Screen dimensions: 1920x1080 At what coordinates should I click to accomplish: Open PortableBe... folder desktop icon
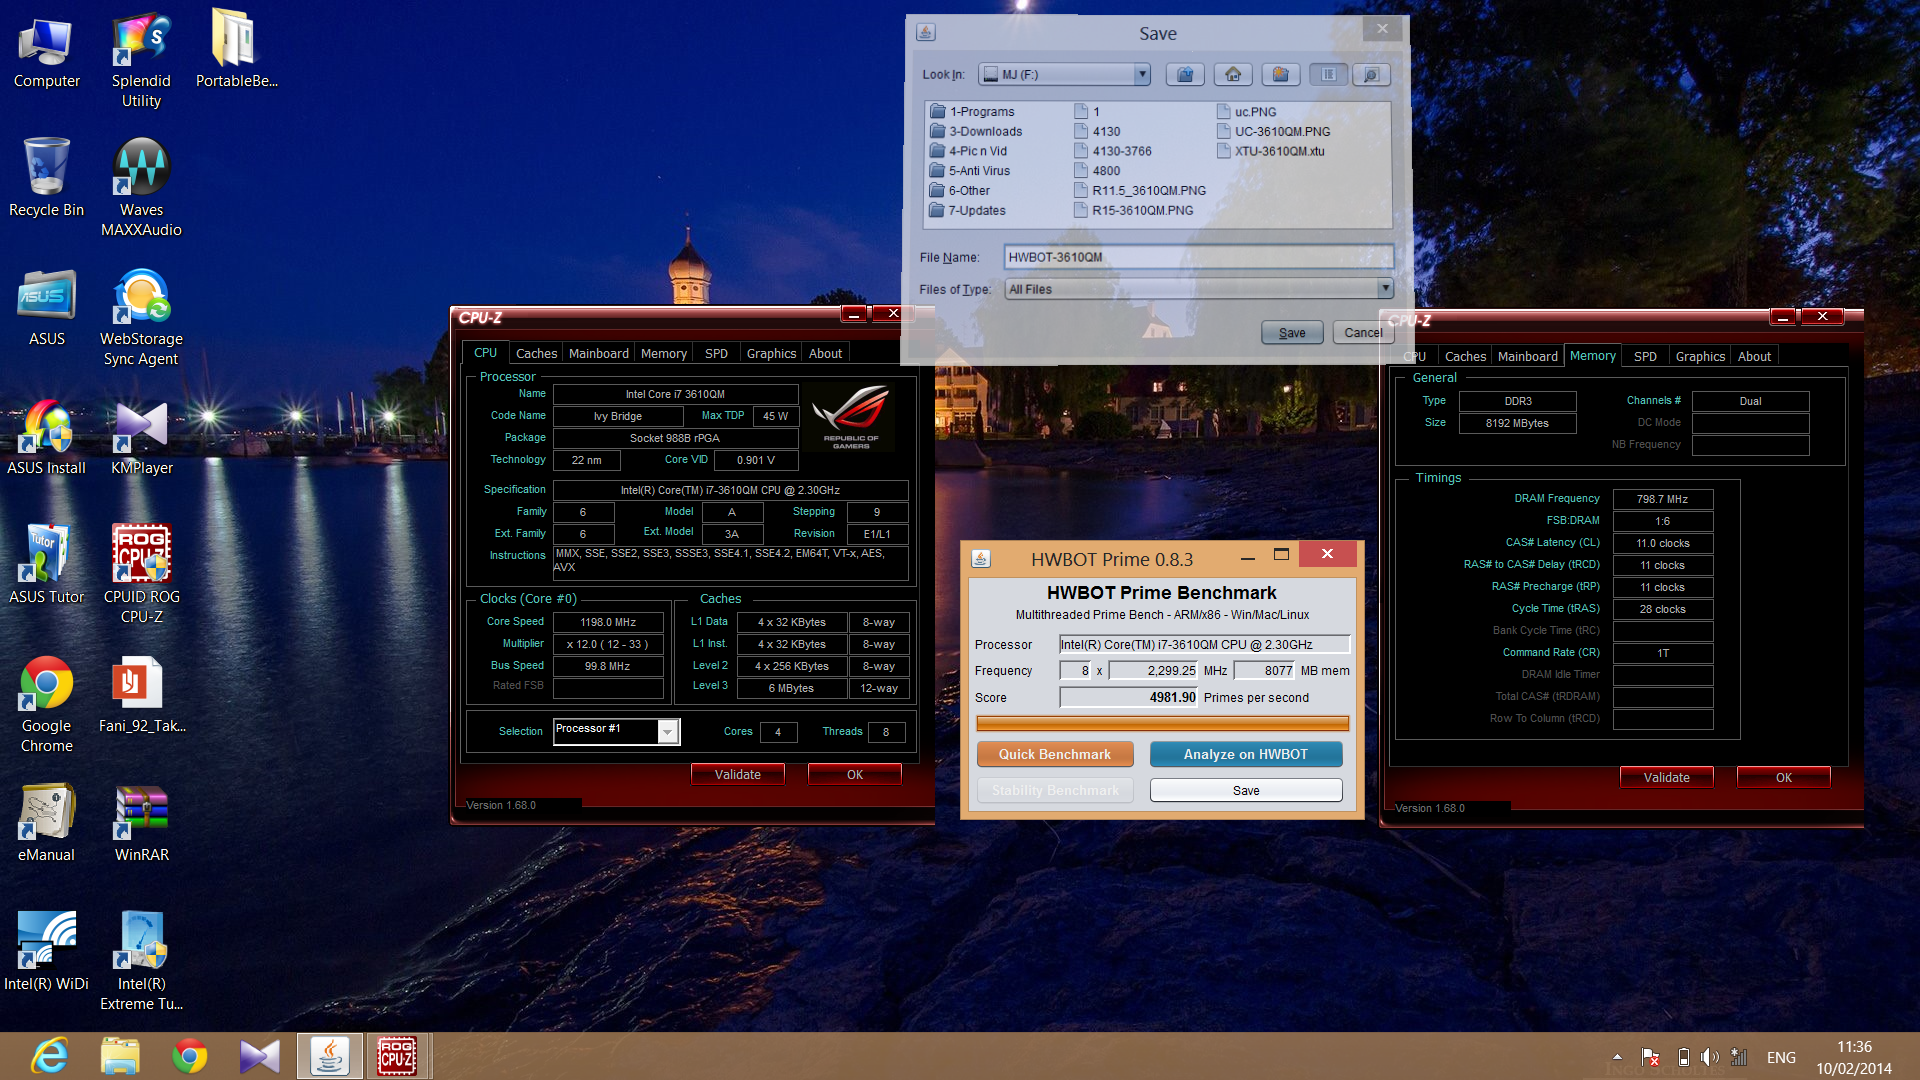coord(236,50)
